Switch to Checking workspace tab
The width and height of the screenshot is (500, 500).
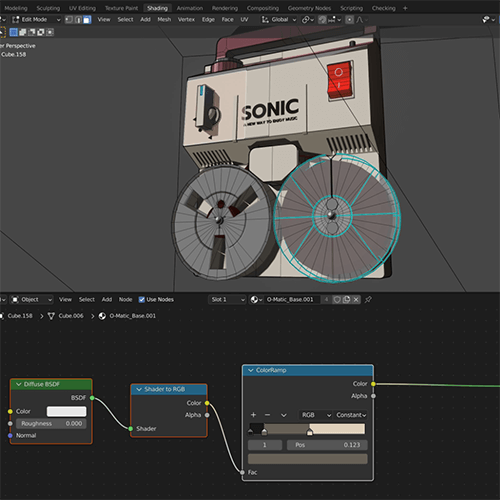click(x=384, y=8)
